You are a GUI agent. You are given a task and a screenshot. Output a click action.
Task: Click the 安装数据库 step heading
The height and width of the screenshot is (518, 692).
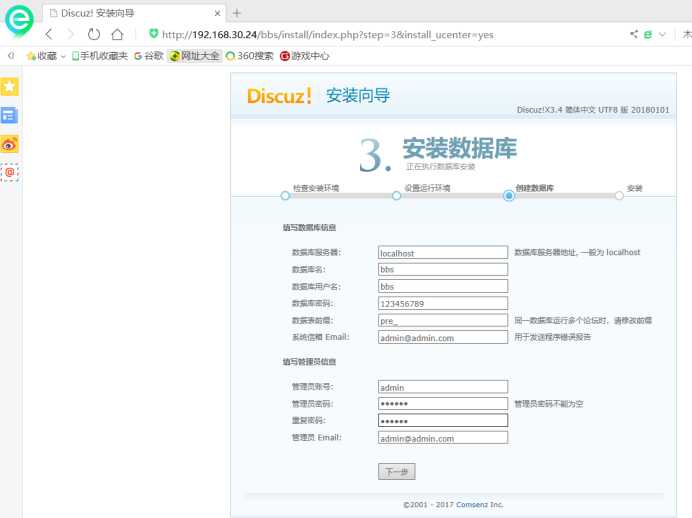(x=459, y=148)
